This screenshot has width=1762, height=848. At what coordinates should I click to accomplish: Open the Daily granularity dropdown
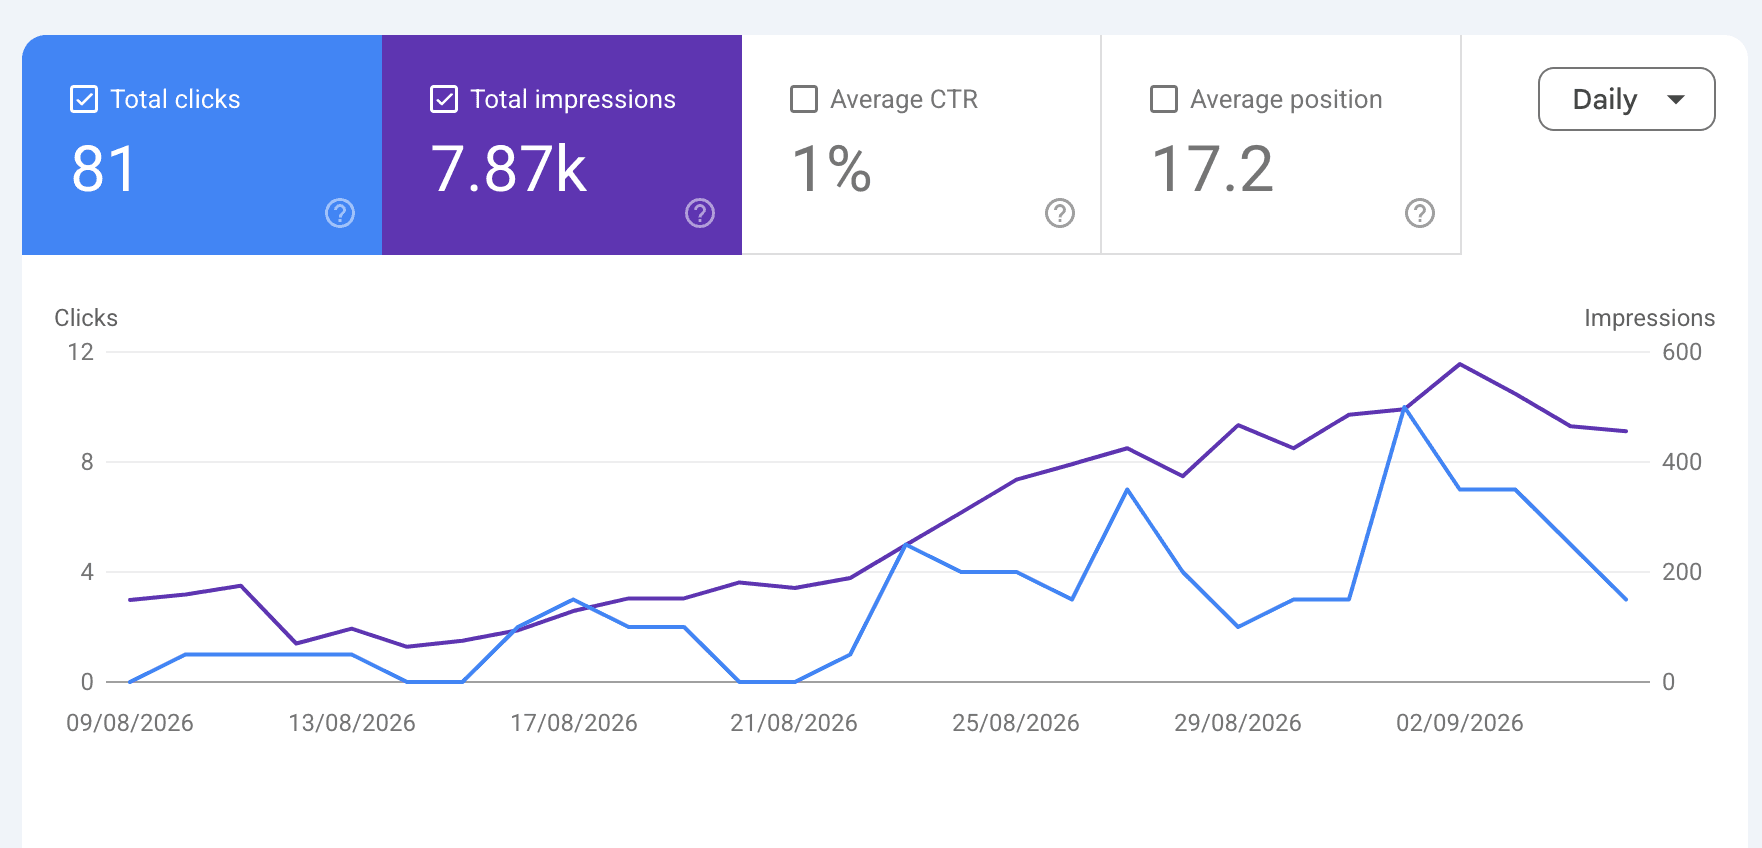click(1626, 99)
